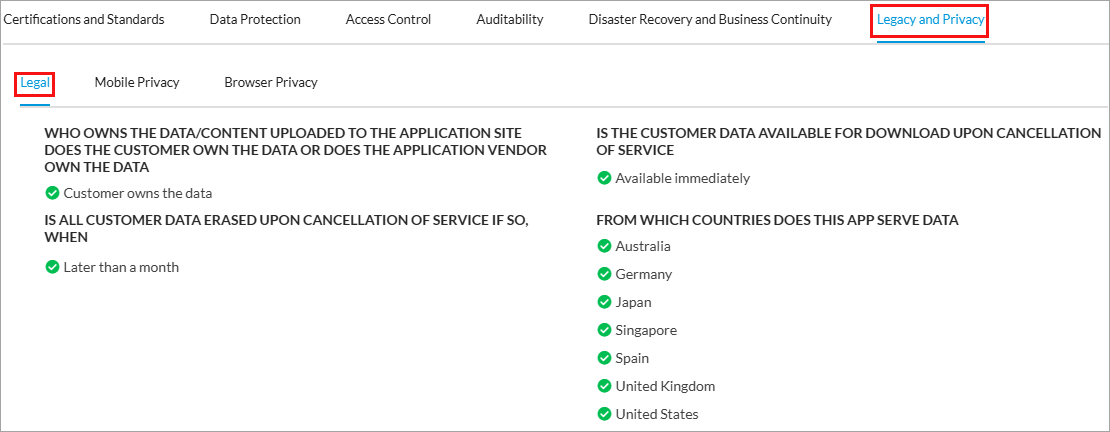The image size is (1110, 432).
Task: Click green check icon beside Customer owns the data
Action: (x=52, y=193)
